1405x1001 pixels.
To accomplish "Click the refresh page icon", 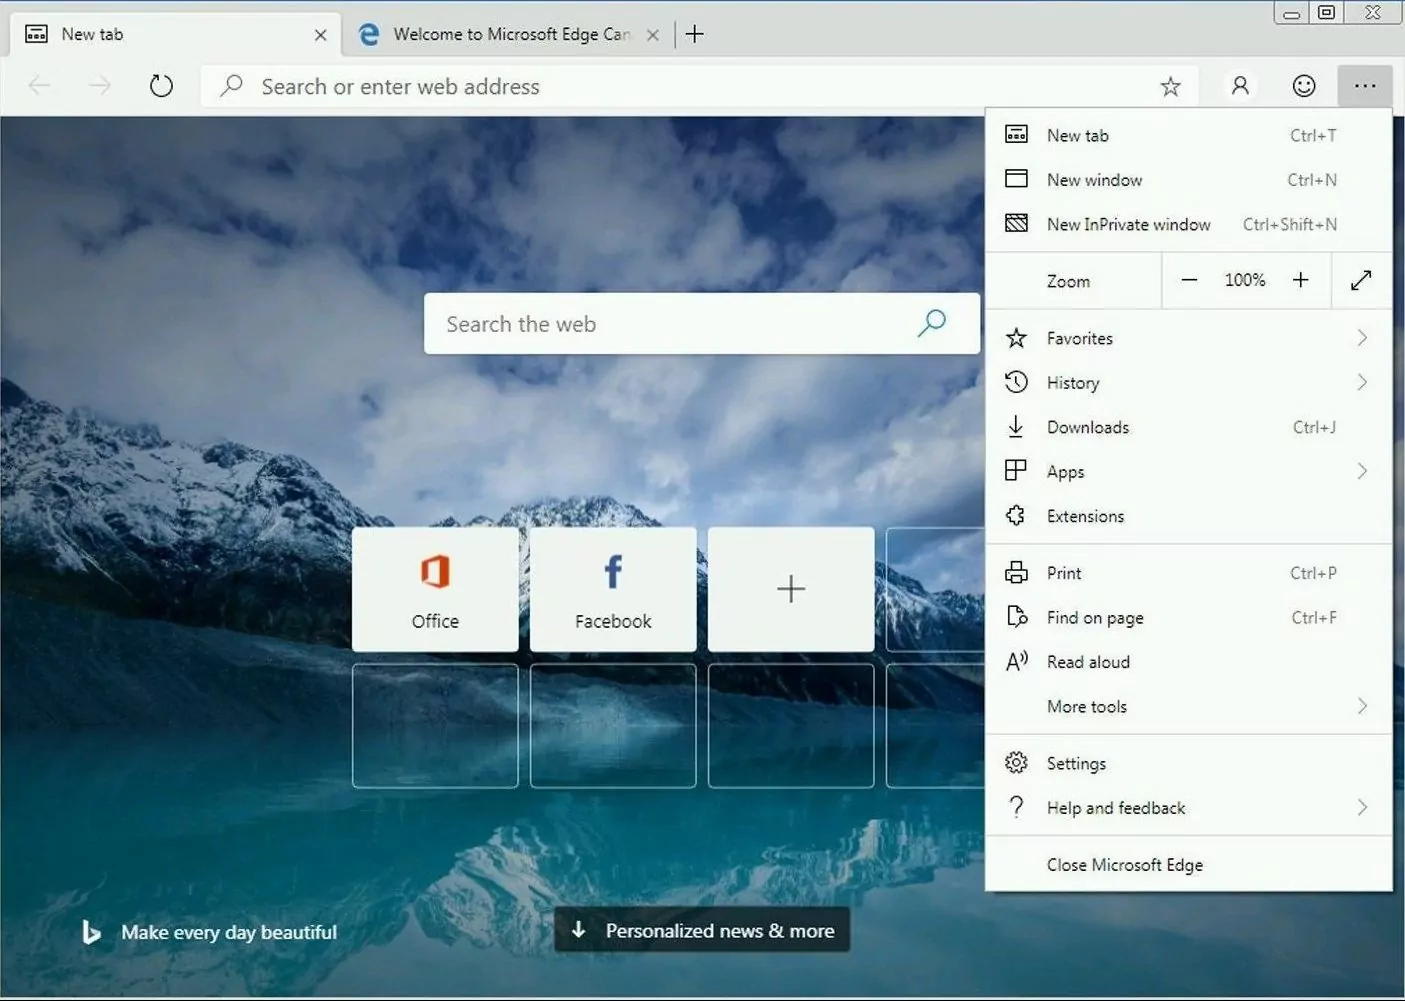I will 161,85.
